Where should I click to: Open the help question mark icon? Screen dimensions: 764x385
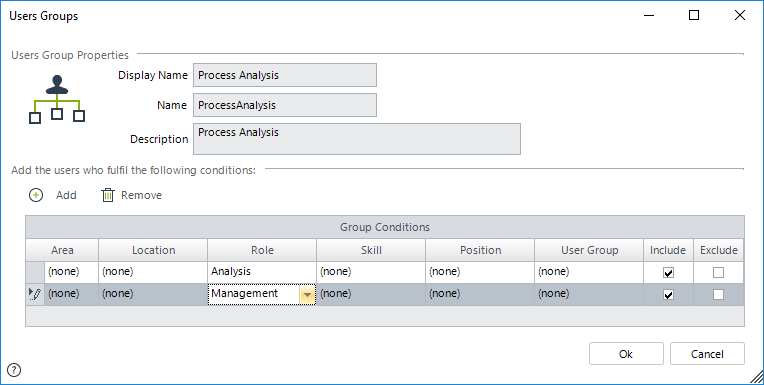(14, 370)
